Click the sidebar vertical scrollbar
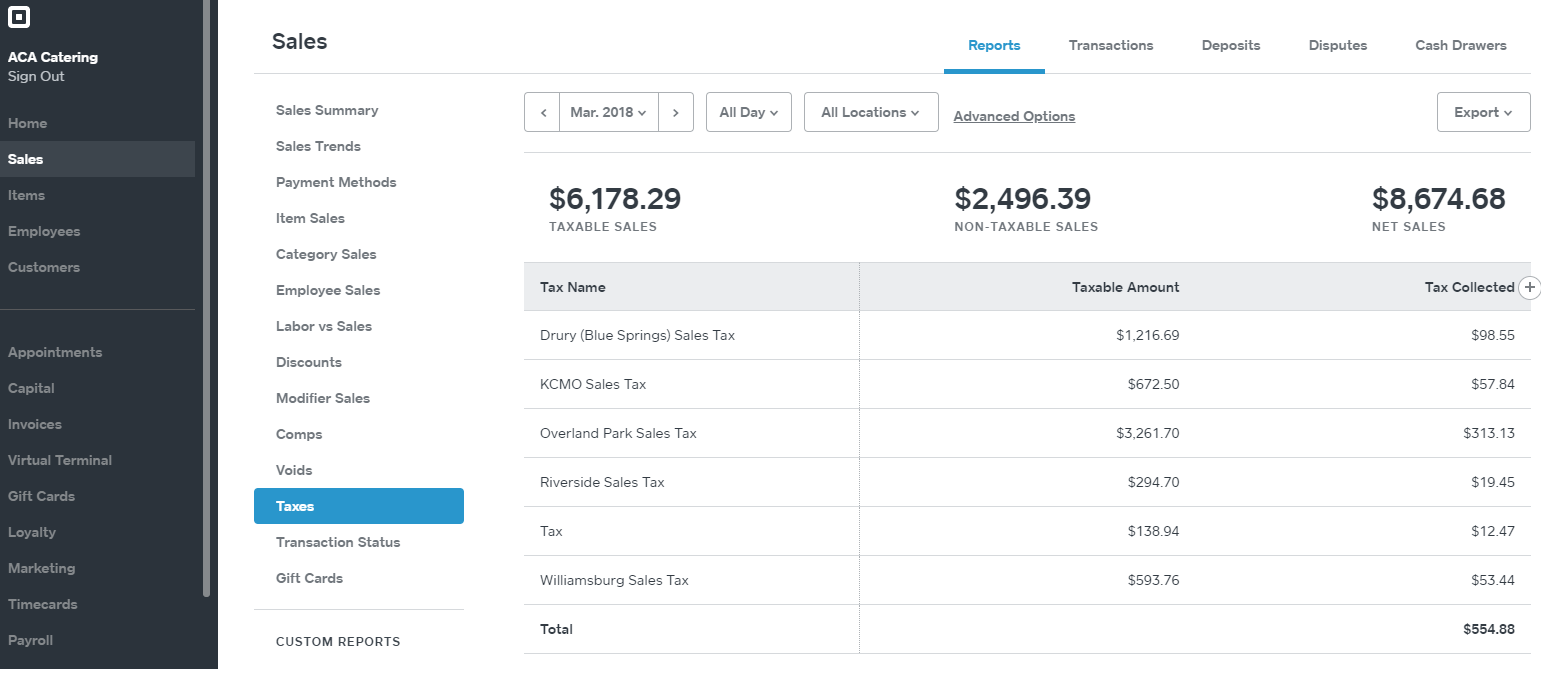The width and height of the screenshot is (1552, 677). pyautogui.click(x=207, y=298)
